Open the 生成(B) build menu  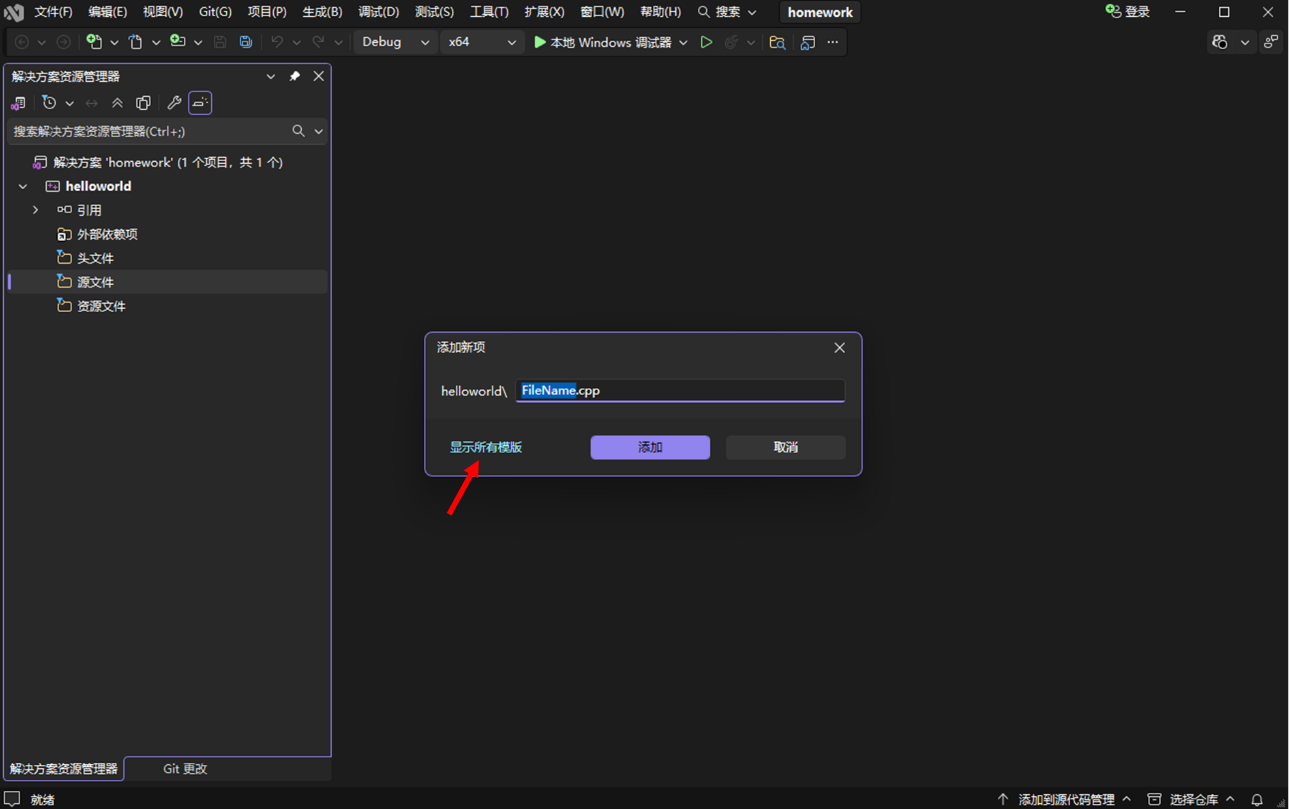[x=322, y=12]
